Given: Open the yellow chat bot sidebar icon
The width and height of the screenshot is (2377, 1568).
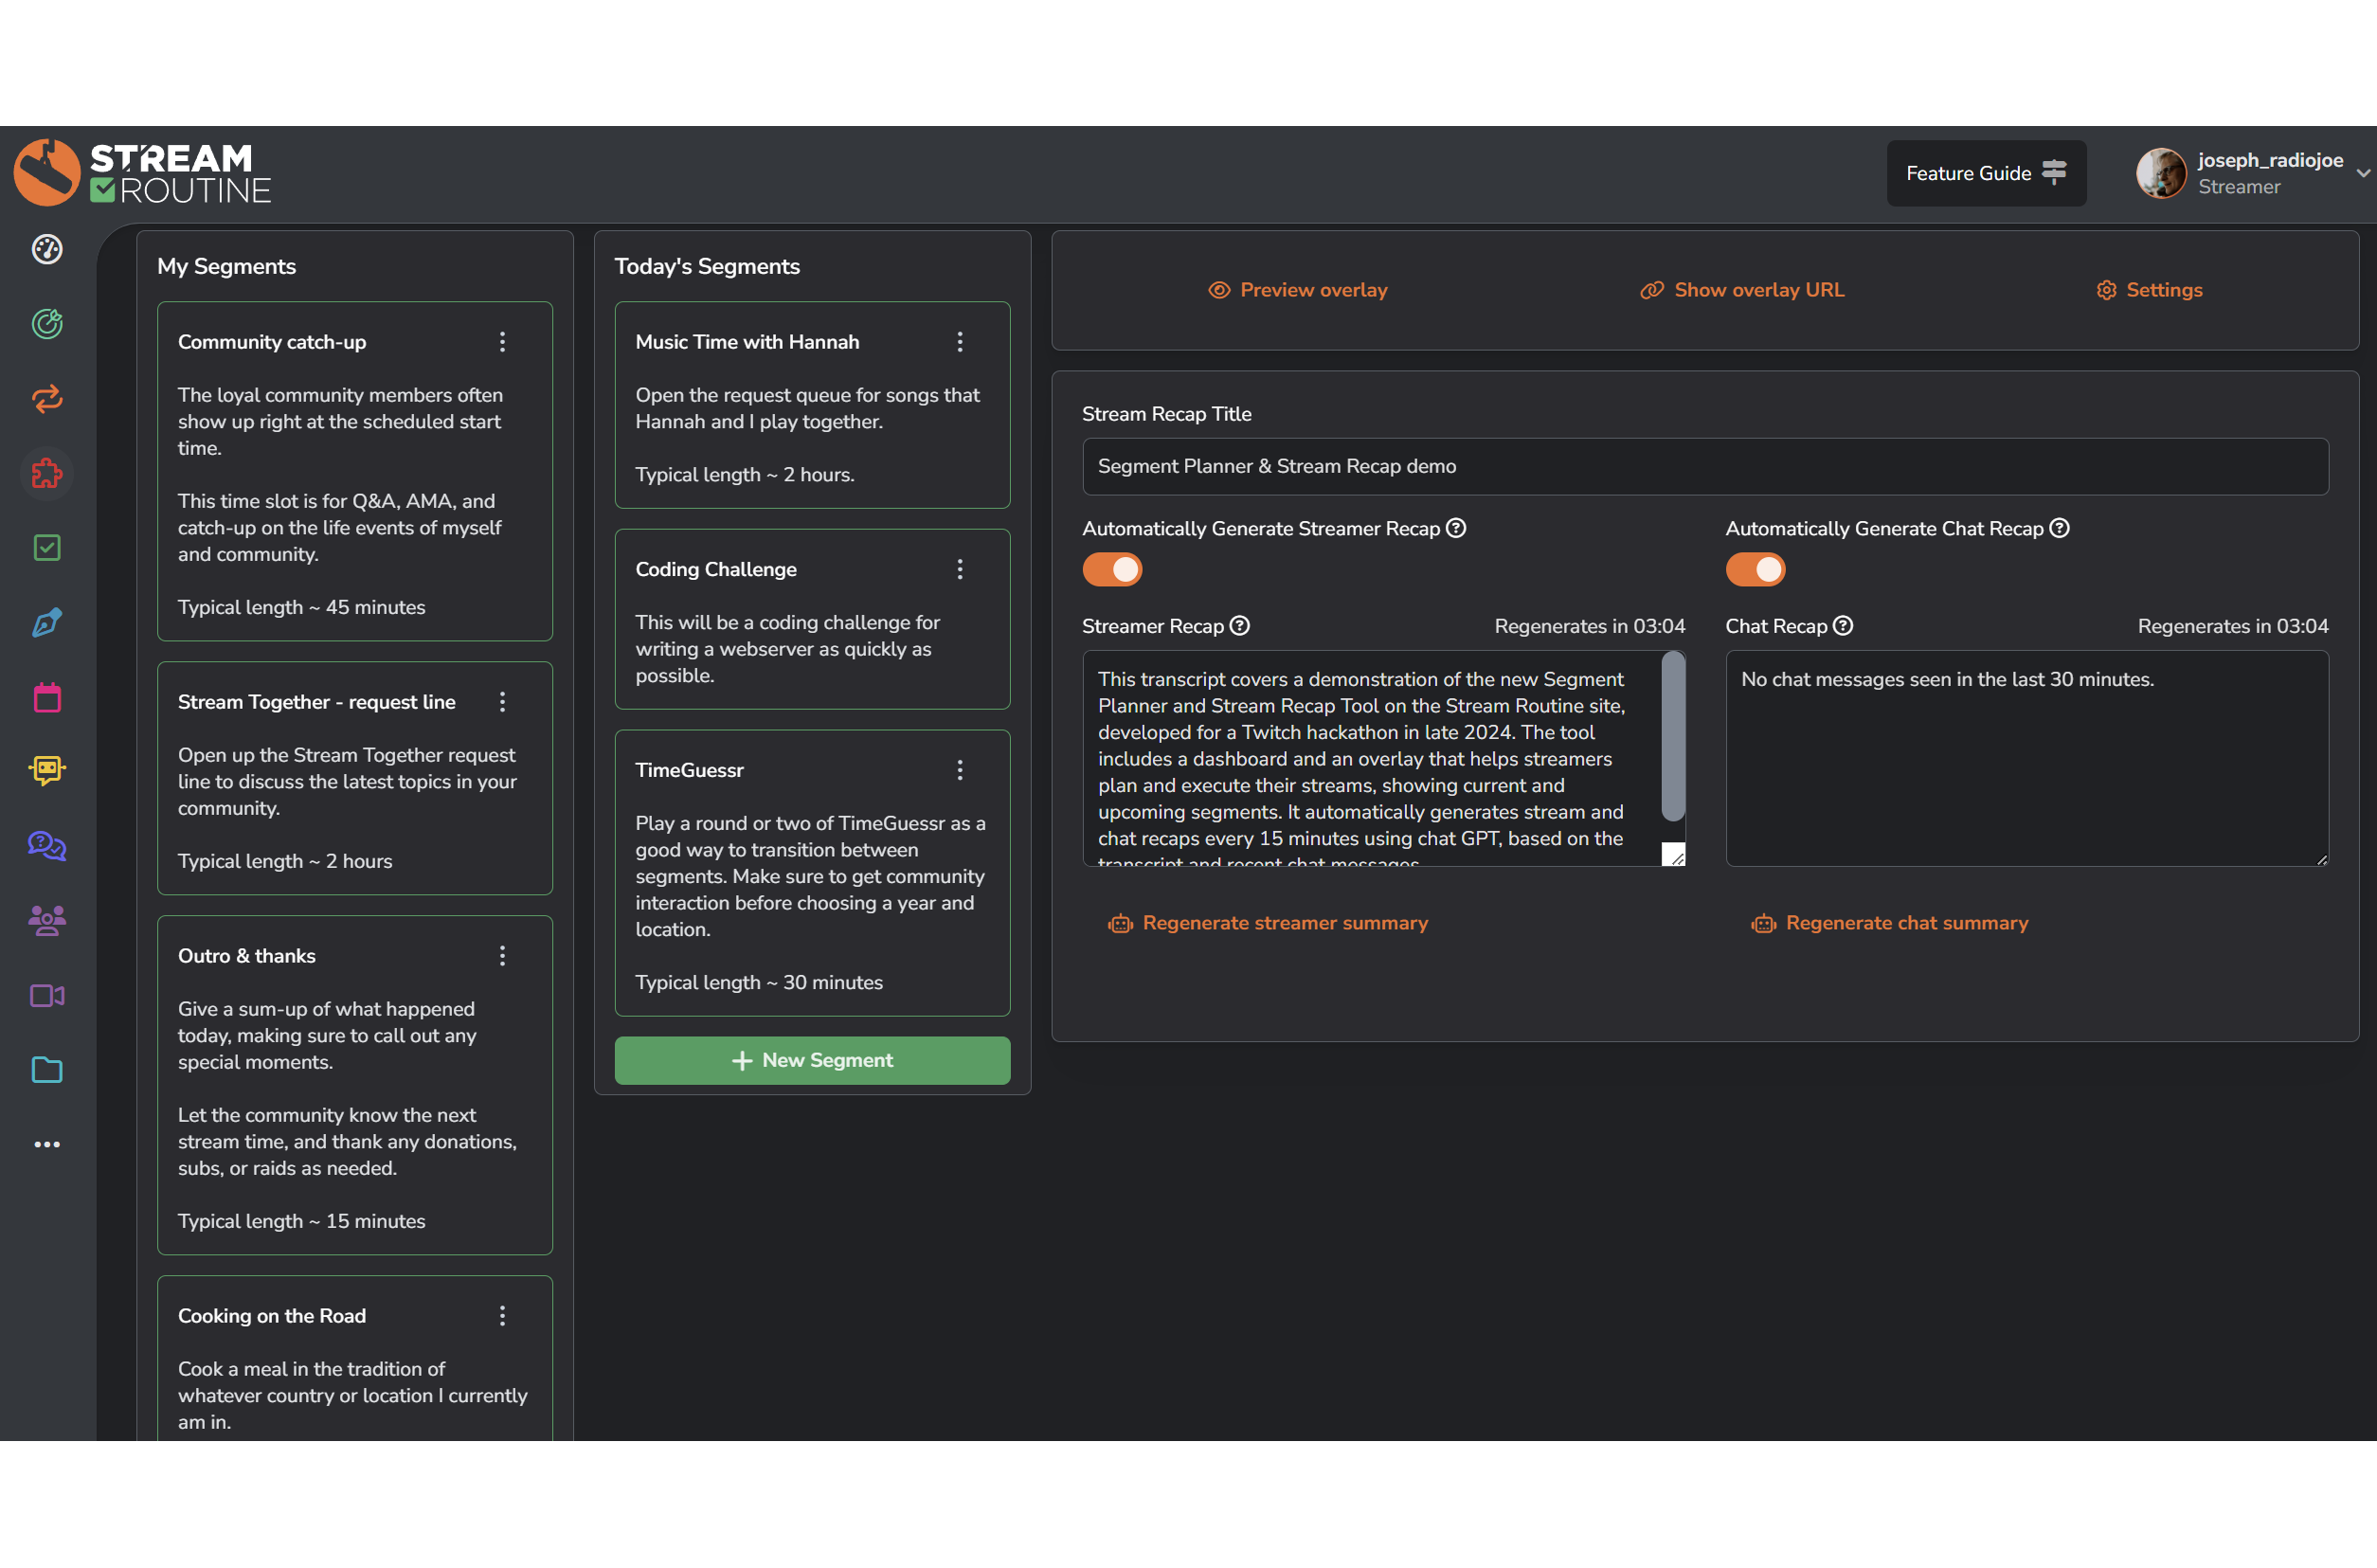Looking at the screenshot, I should pos(47,770).
